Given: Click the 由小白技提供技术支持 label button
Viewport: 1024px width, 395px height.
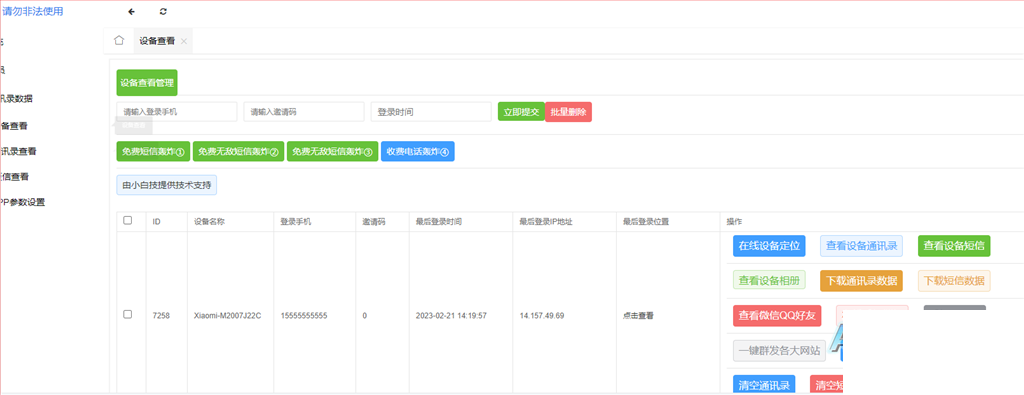Looking at the screenshot, I should 167,185.
